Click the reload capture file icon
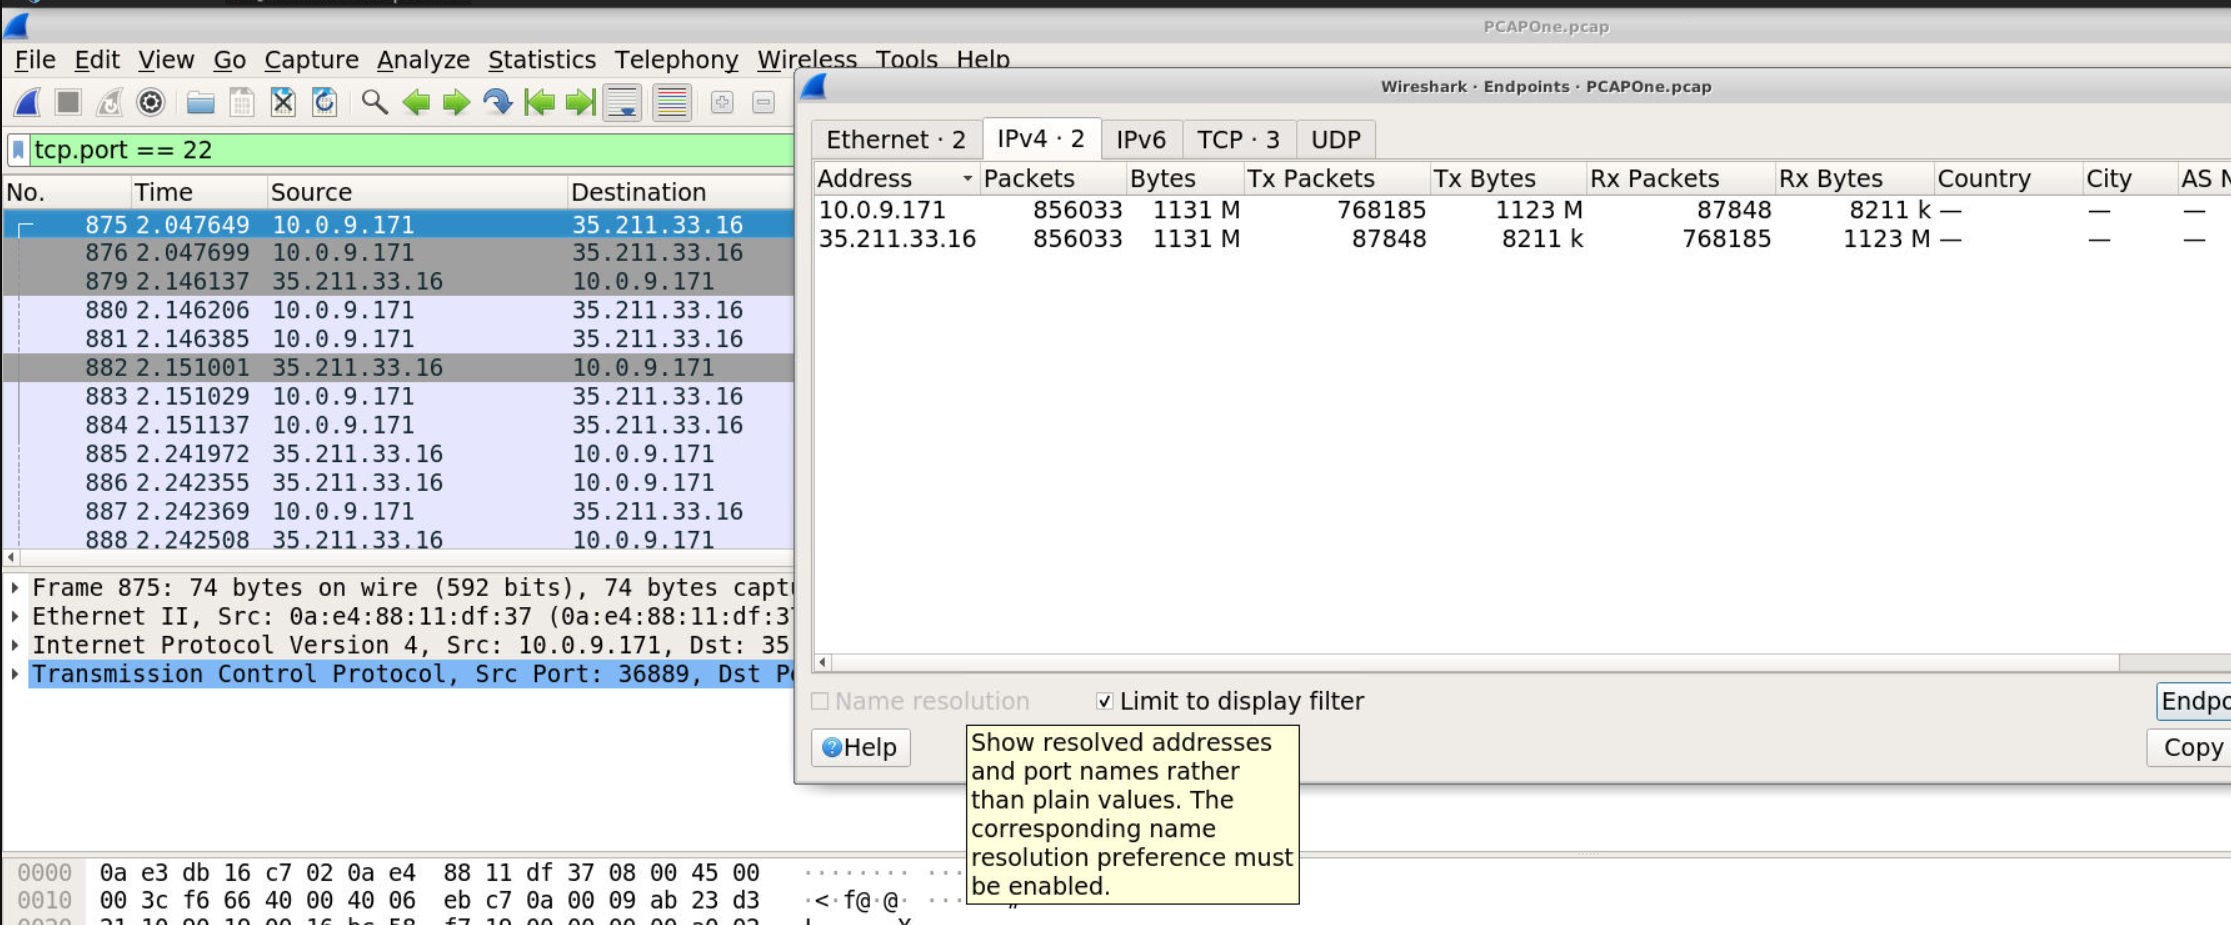This screenshot has height=925, width=2231. click(x=322, y=101)
